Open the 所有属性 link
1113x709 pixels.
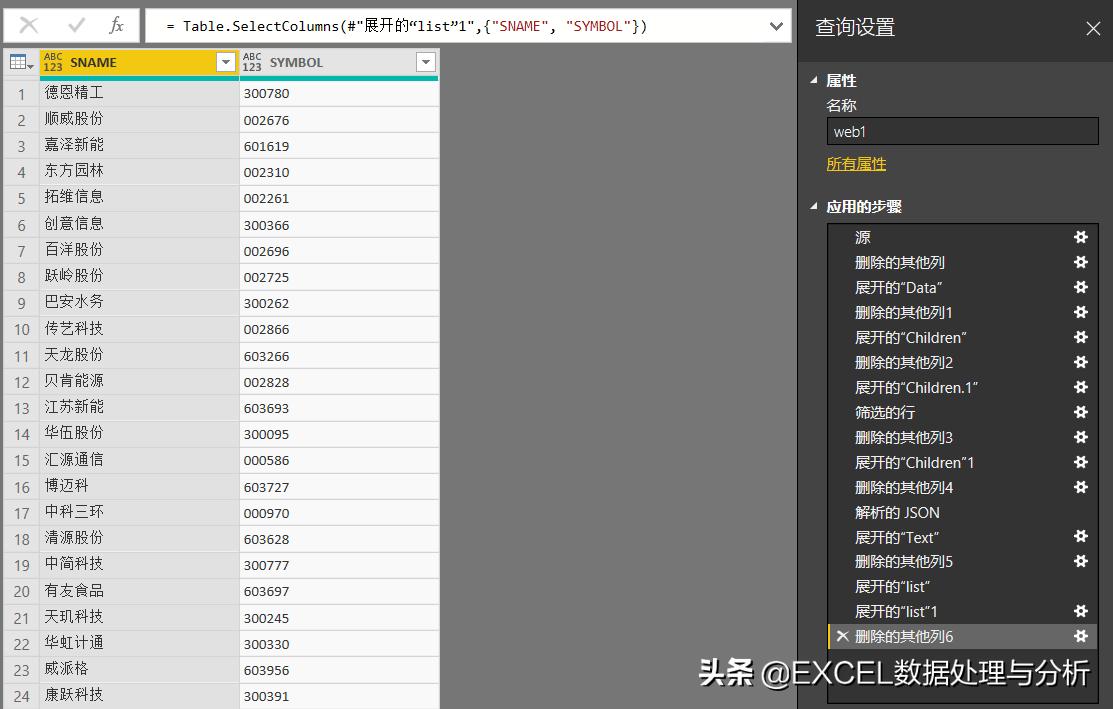[856, 164]
